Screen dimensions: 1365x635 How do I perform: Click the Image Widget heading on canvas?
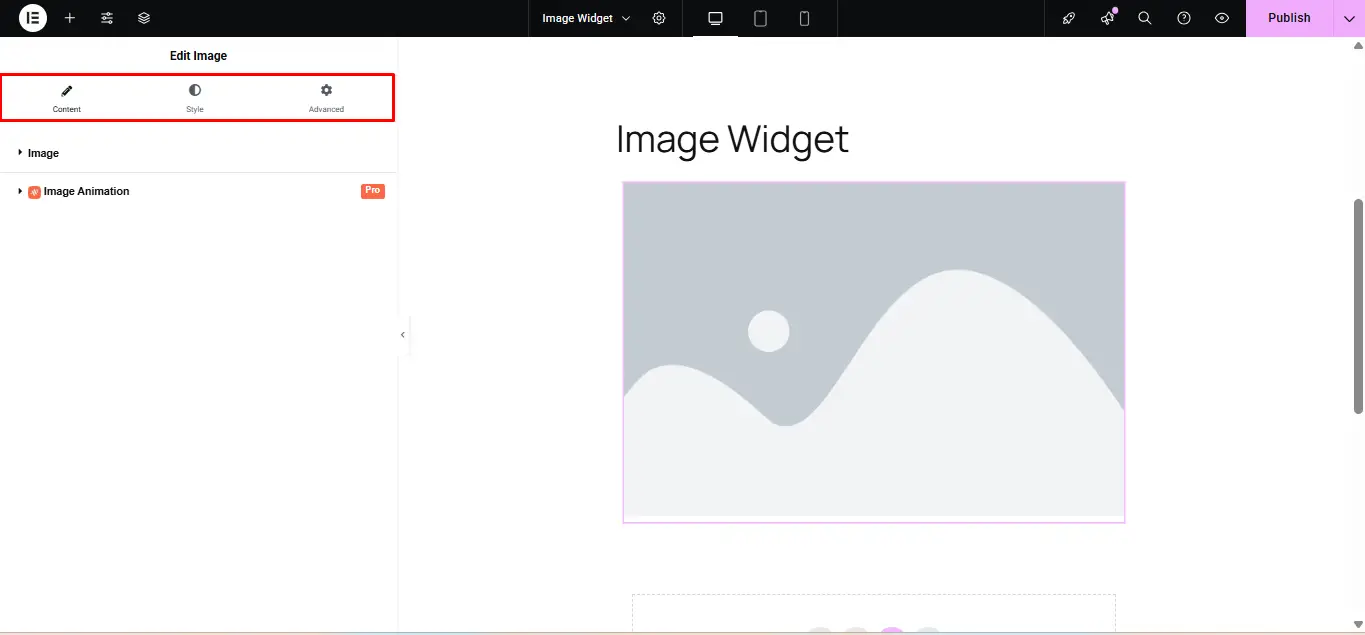(x=732, y=139)
